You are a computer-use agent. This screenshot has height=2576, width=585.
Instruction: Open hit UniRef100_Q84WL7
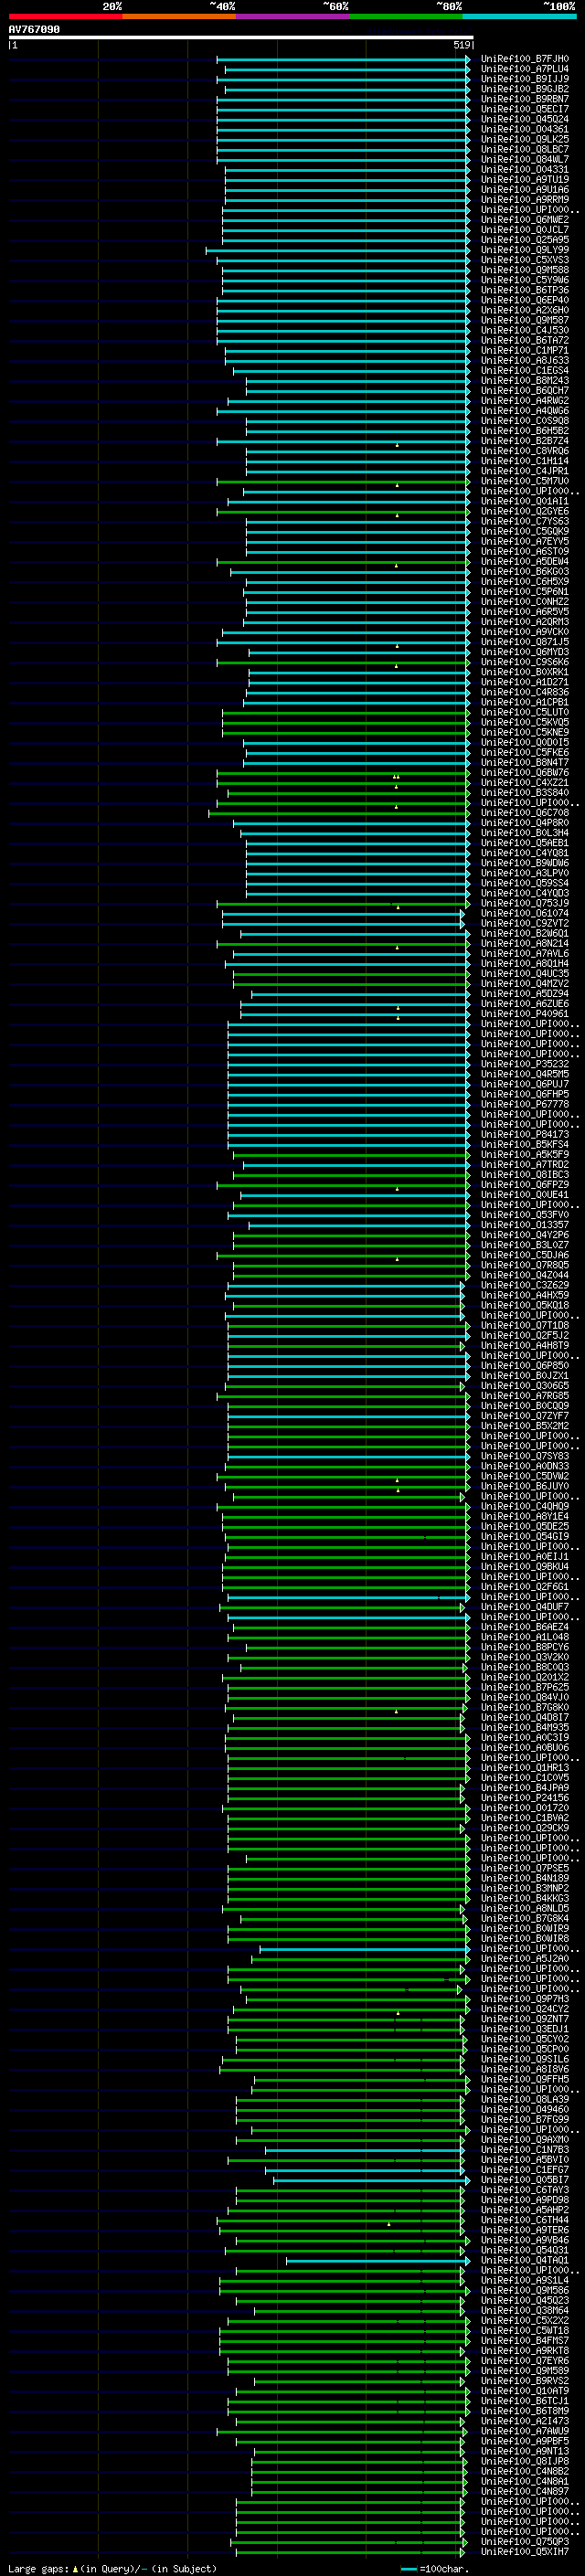click(525, 159)
